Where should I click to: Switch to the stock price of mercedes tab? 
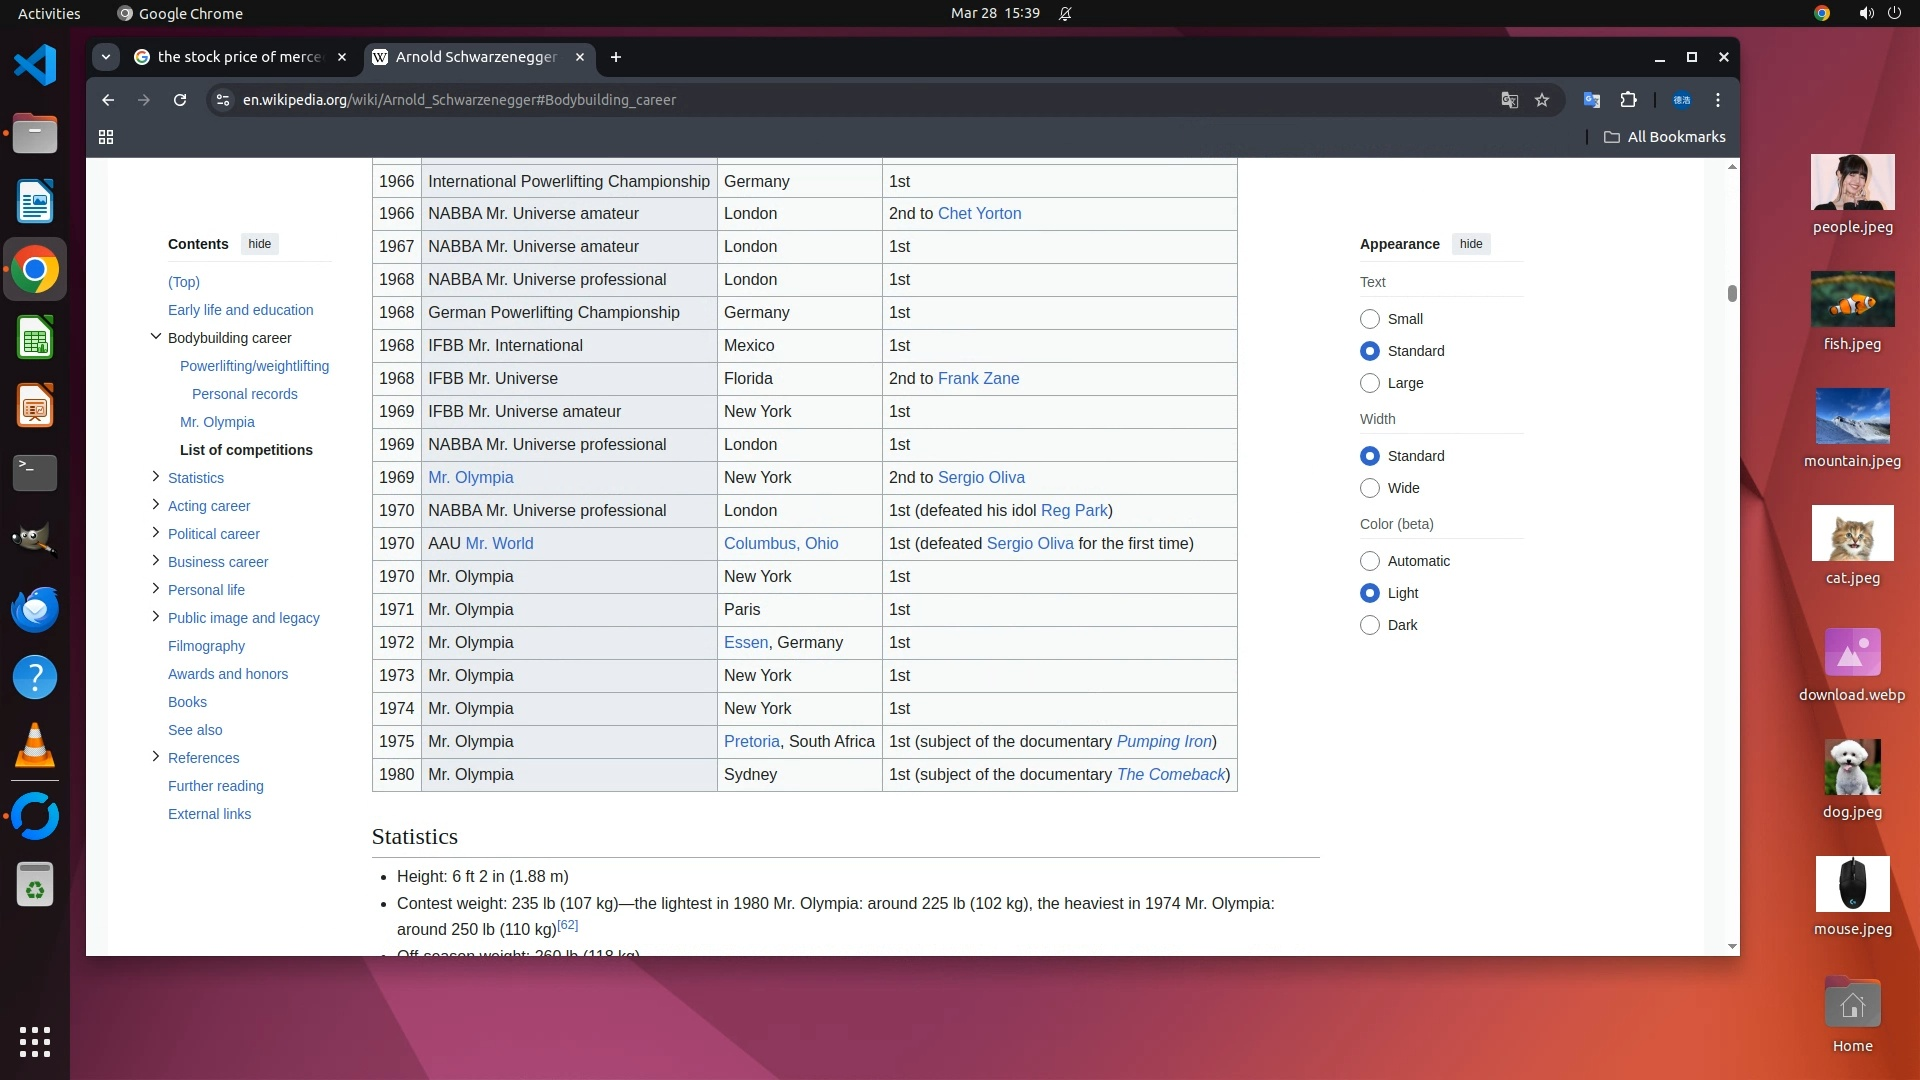[x=240, y=57]
